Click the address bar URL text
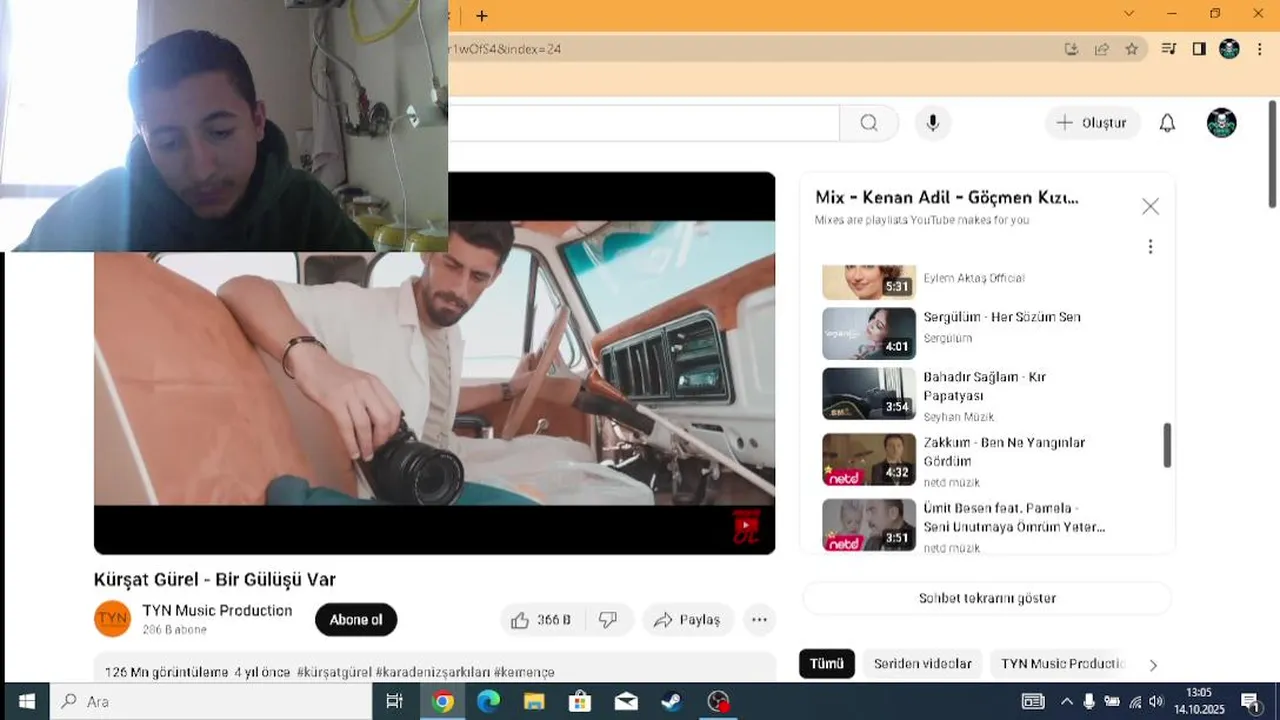 coord(505,49)
